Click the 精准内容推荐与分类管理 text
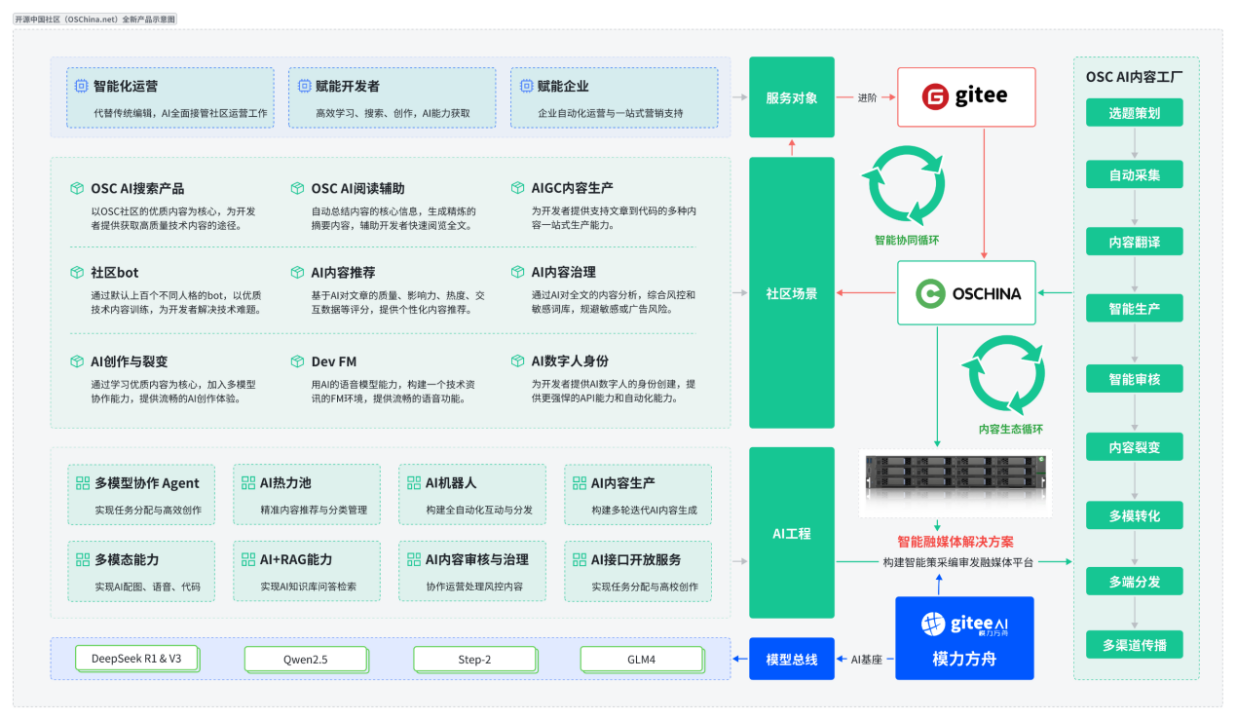The height and width of the screenshot is (720, 1236). click(313, 510)
